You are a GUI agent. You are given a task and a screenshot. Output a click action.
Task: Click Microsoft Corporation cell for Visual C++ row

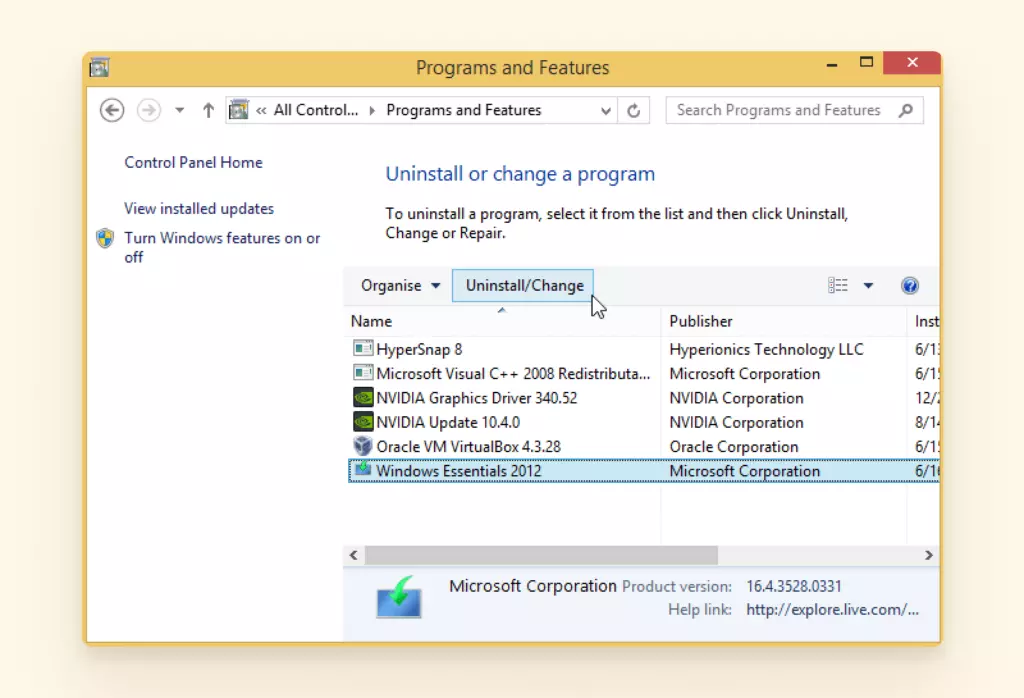pyautogui.click(x=744, y=373)
